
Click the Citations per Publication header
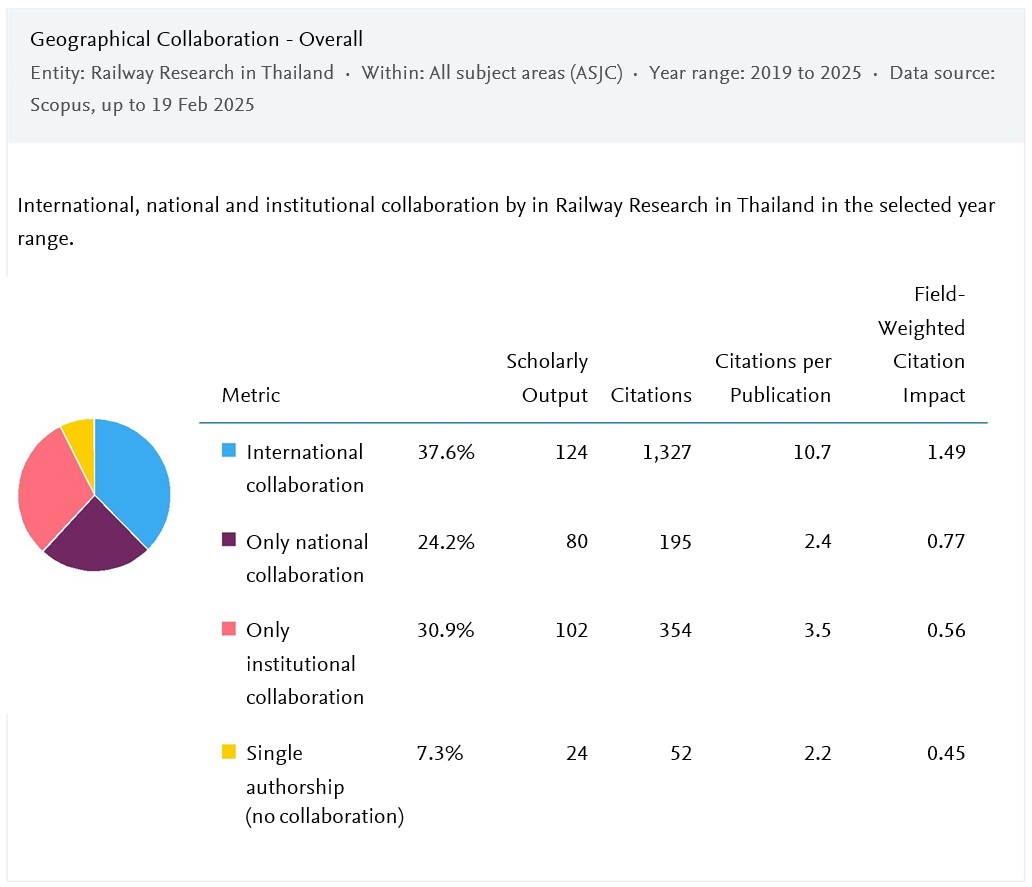pos(773,378)
